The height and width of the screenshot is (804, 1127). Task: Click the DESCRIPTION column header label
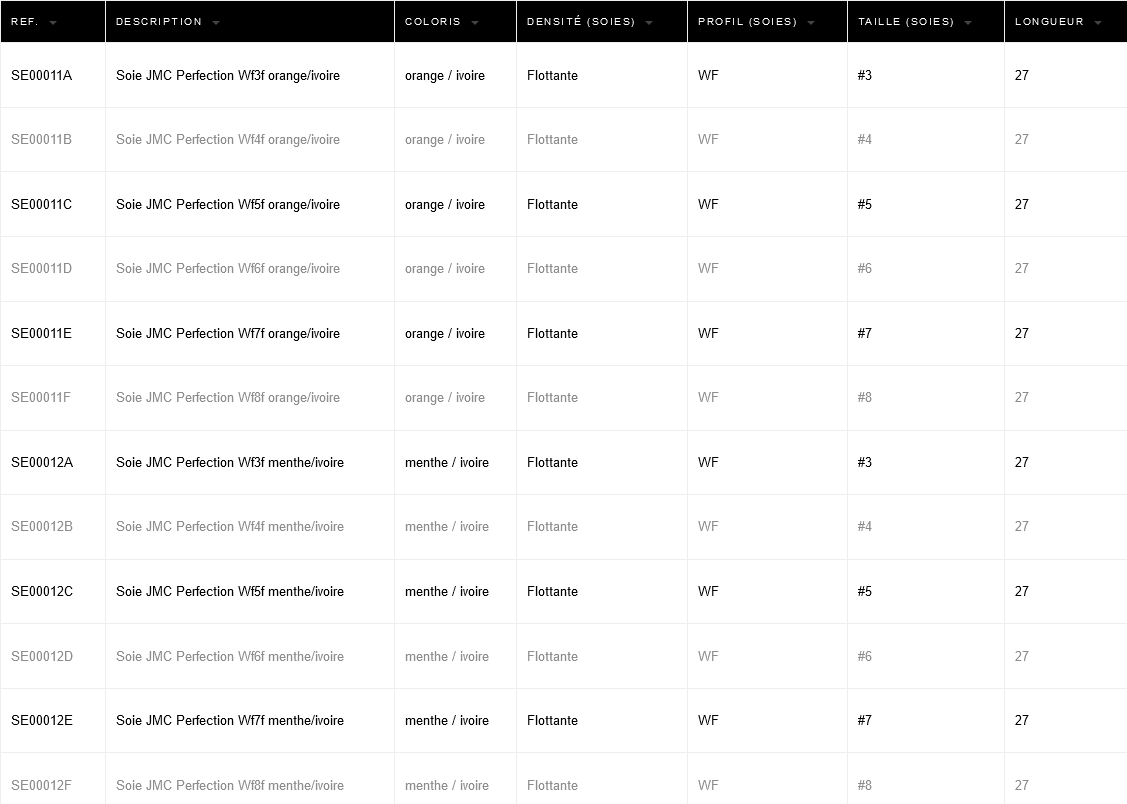(x=159, y=21)
